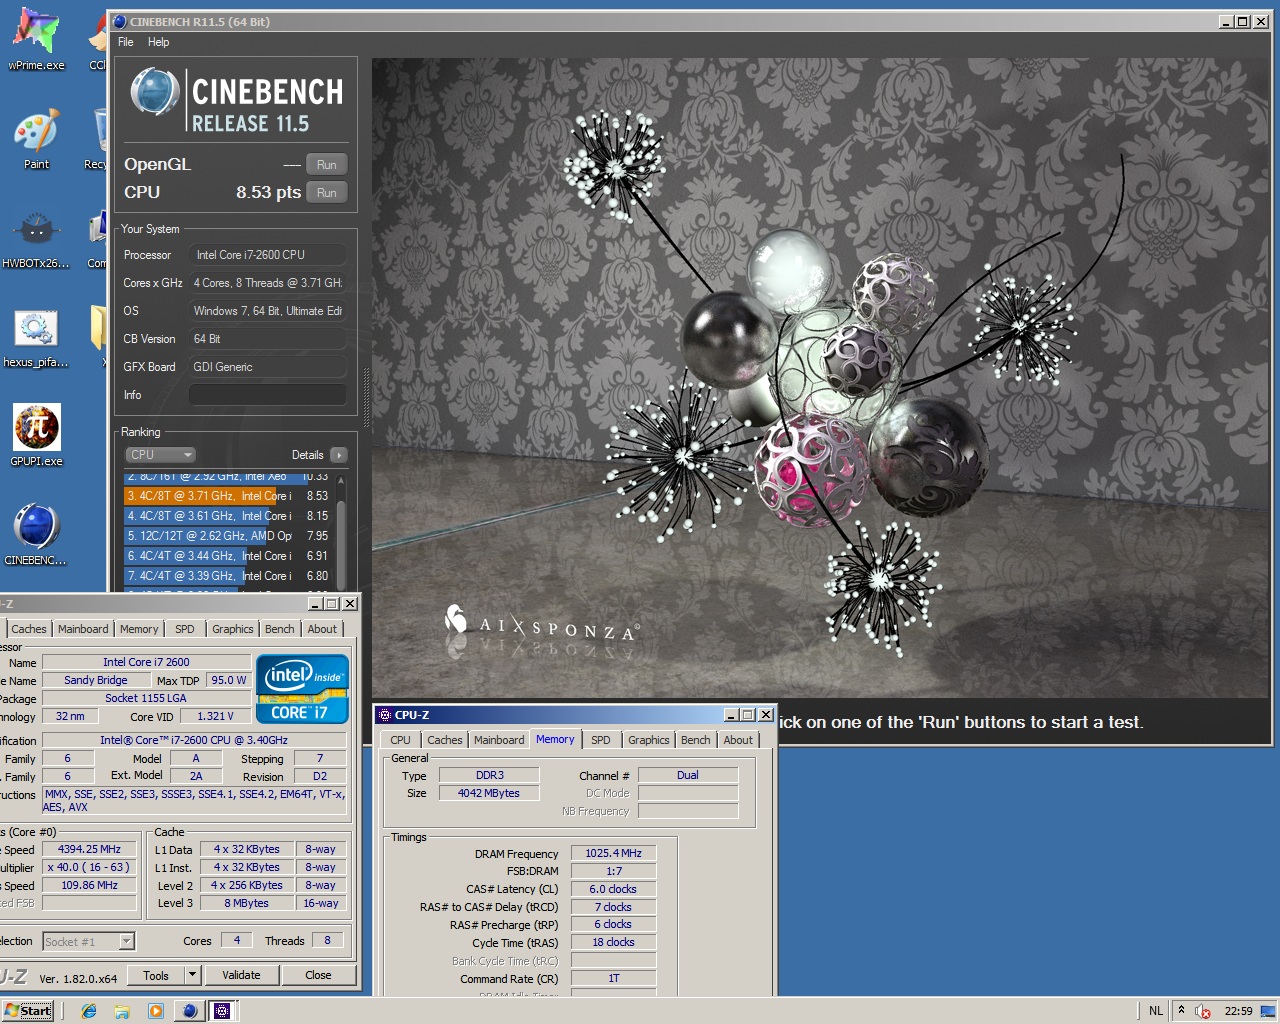The width and height of the screenshot is (1280, 1024).
Task: Run the CPU benchmark
Action: [x=327, y=193]
